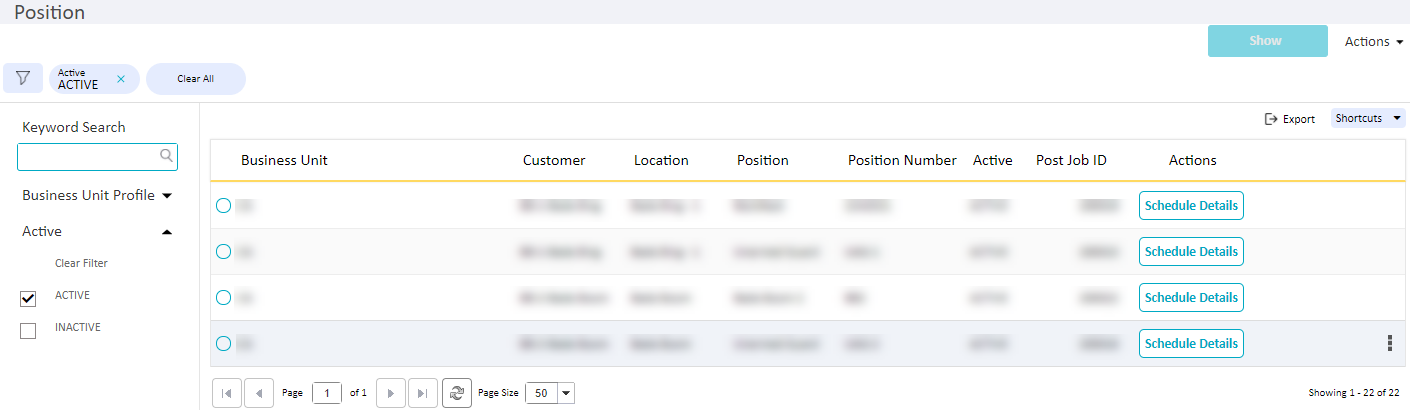This screenshot has width=1410, height=410.
Task: Sort by Position Number column header
Action: (902, 160)
